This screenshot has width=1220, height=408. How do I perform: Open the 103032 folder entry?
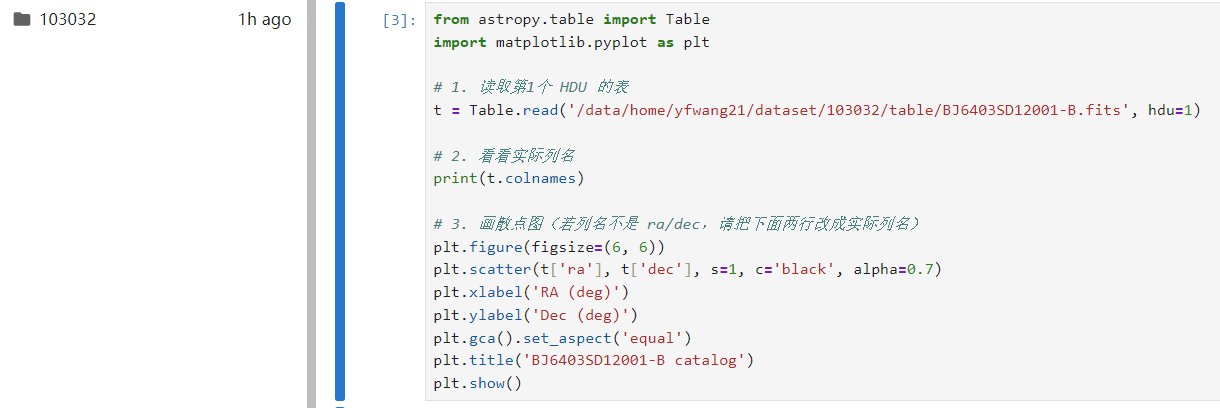(x=68, y=19)
